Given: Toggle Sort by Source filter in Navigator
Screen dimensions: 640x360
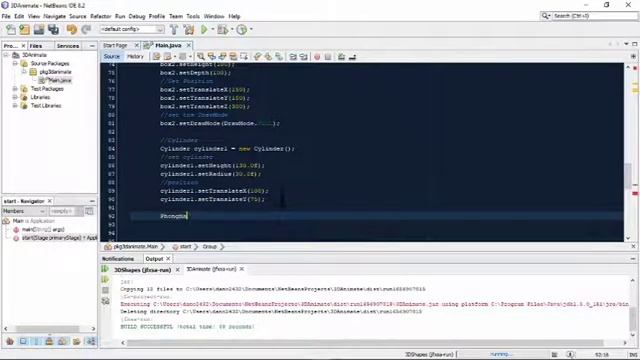Looking at the screenshot, I should pos(91,341).
